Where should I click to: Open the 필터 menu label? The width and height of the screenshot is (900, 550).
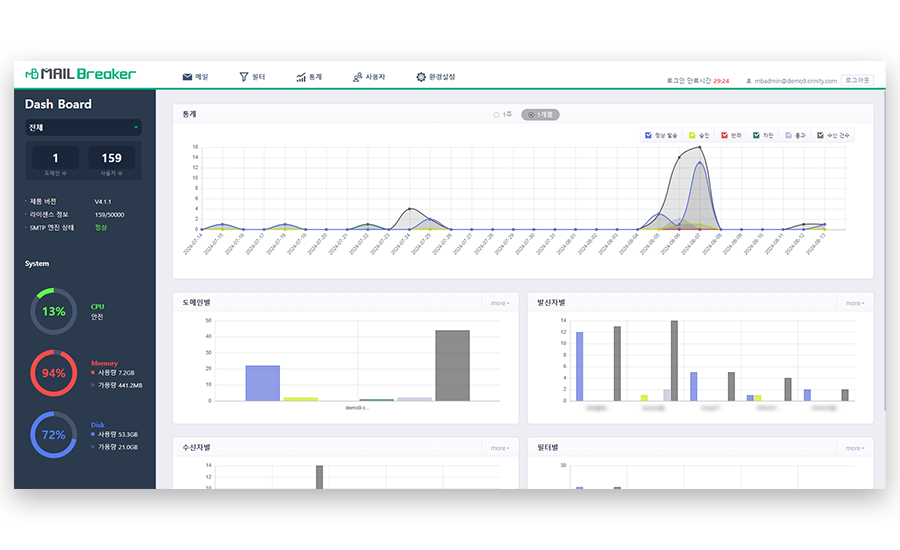coord(258,77)
